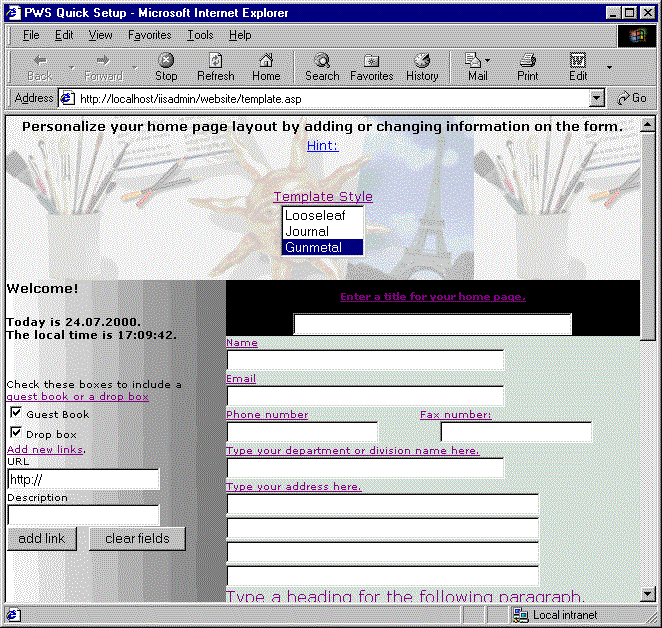The height and width of the screenshot is (628, 662).
Task: Click the Name input field
Action: pos(365,360)
